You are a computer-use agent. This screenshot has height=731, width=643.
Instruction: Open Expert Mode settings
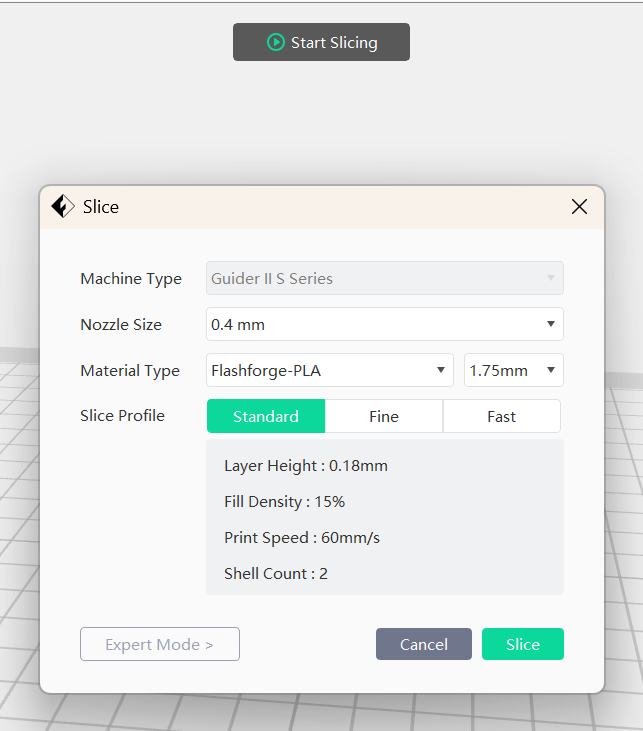click(x=160, y=644)
